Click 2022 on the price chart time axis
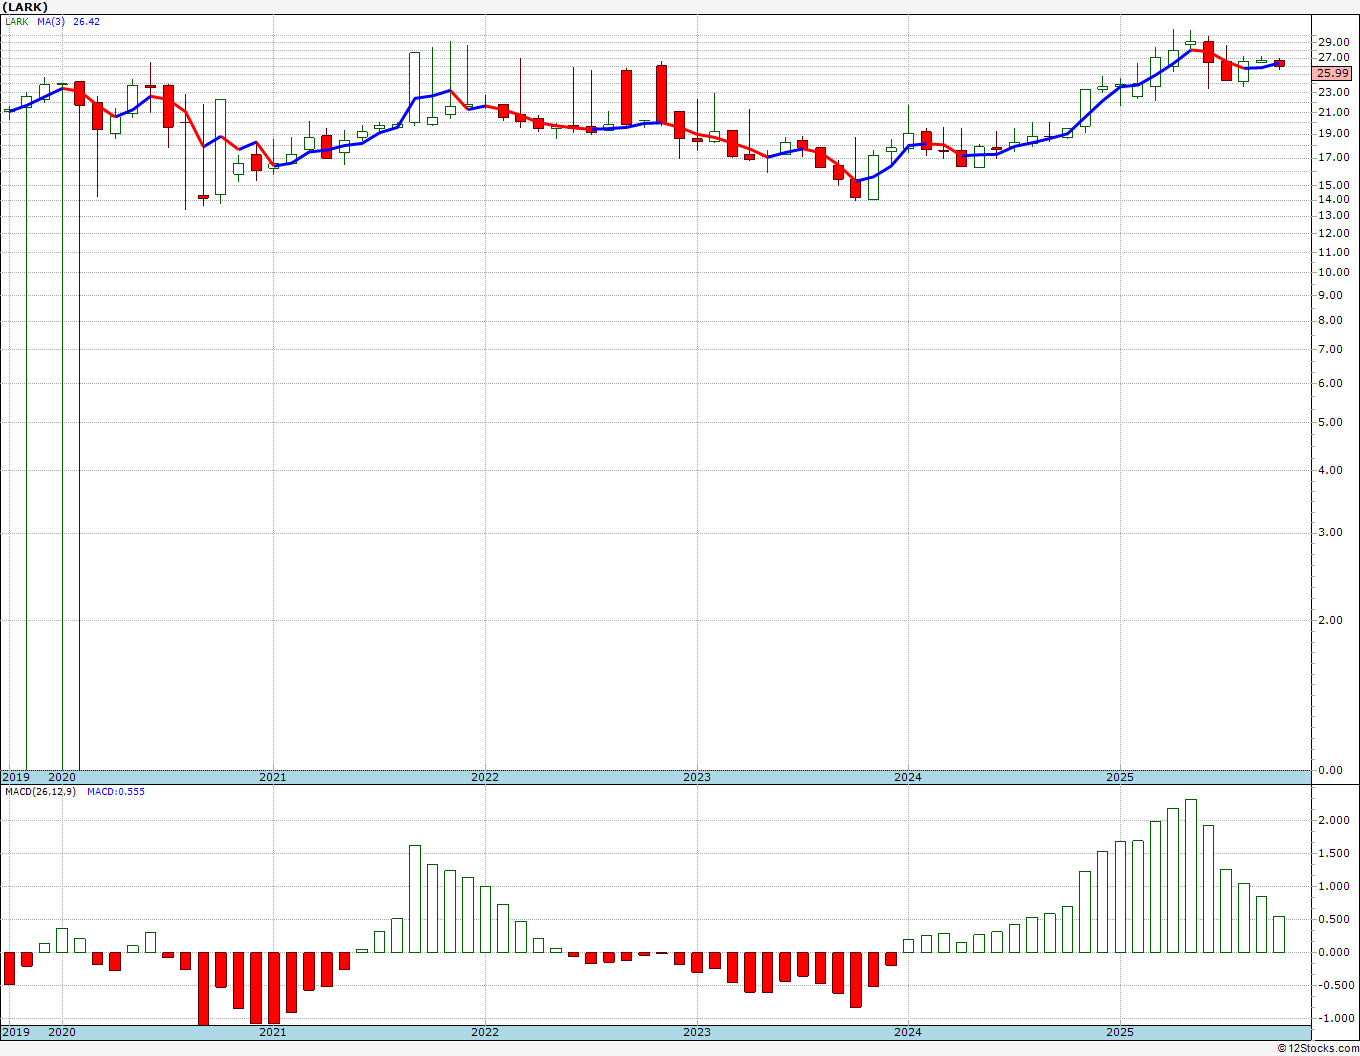The width and height of the screenshot is (1360, 1056). (x=485, y=777)
